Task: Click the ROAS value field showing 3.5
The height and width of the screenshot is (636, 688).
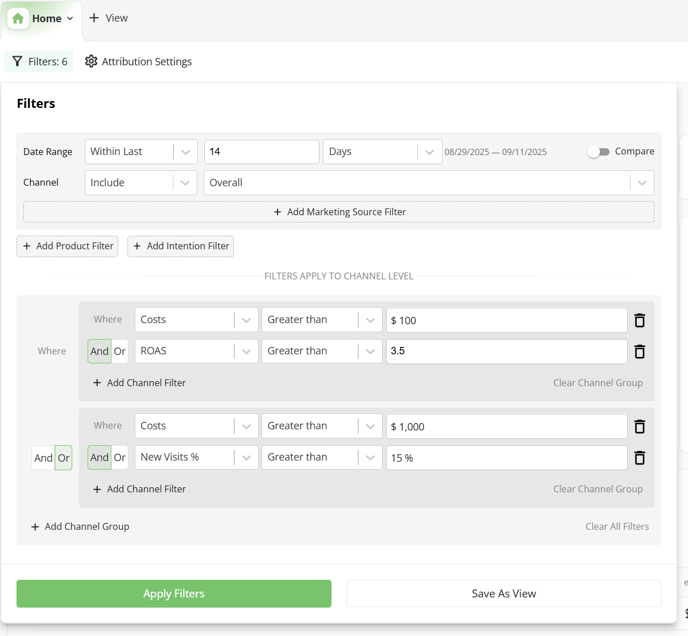Action: click(x=506, y=351)
